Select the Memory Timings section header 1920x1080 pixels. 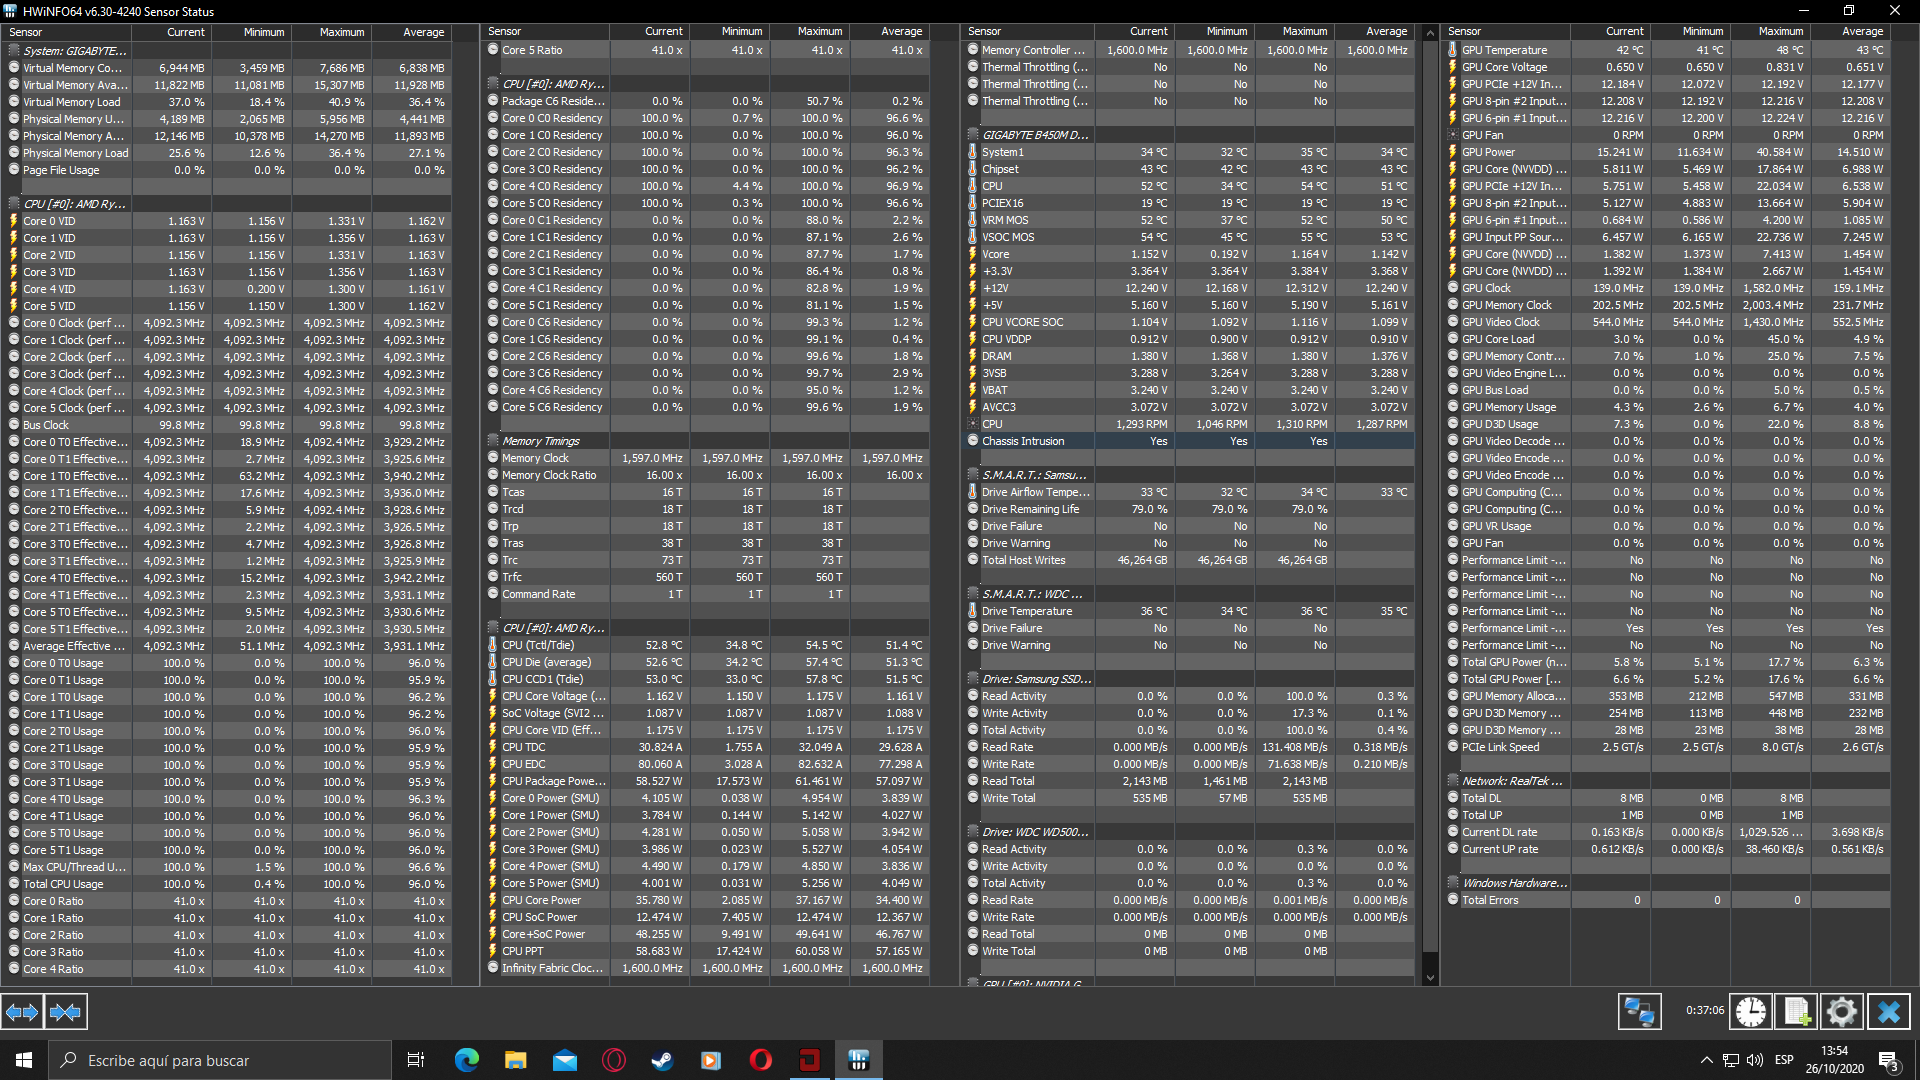pos(540,441)
